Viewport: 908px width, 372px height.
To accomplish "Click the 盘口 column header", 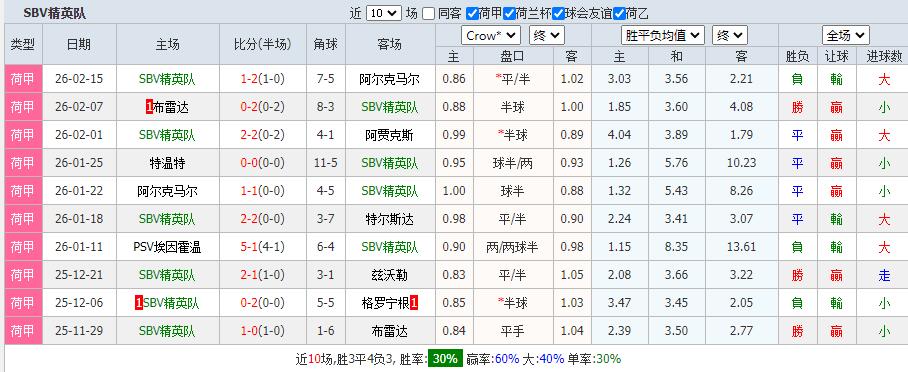I will pyautogui.click(x=512, y=56).
